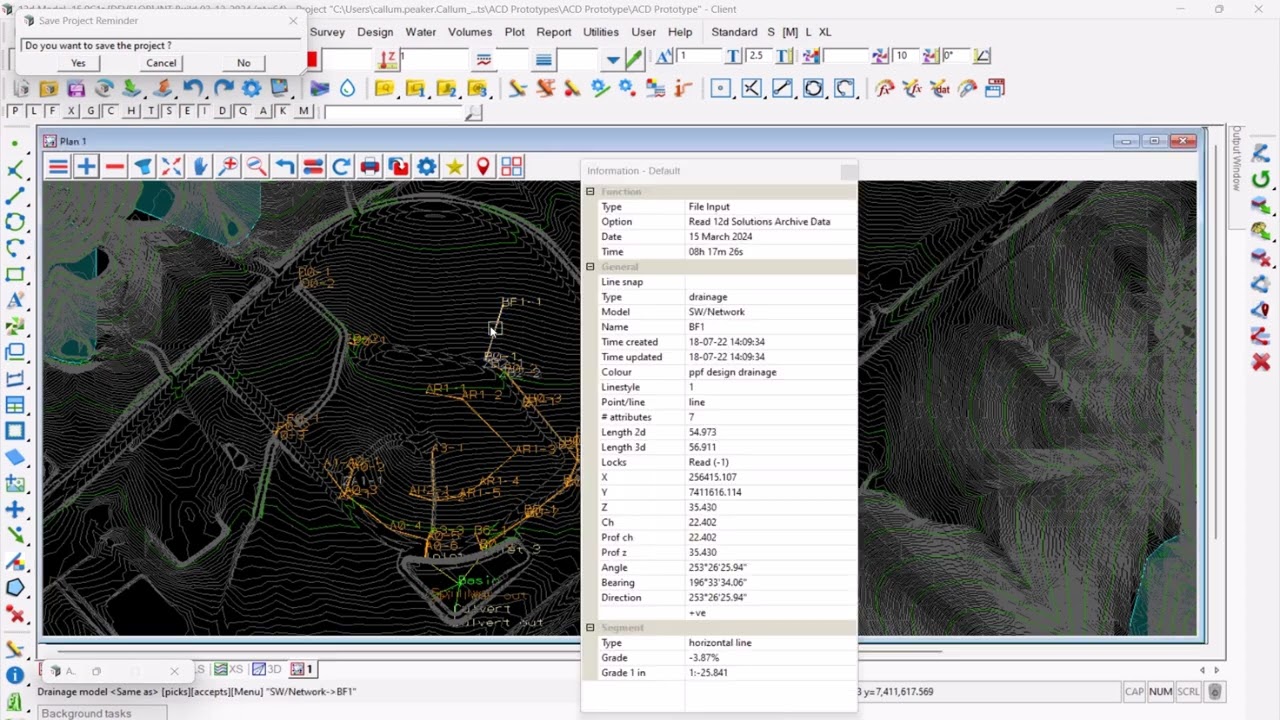Open plan view settings gear icon
1280x720 pixels.
427,167
